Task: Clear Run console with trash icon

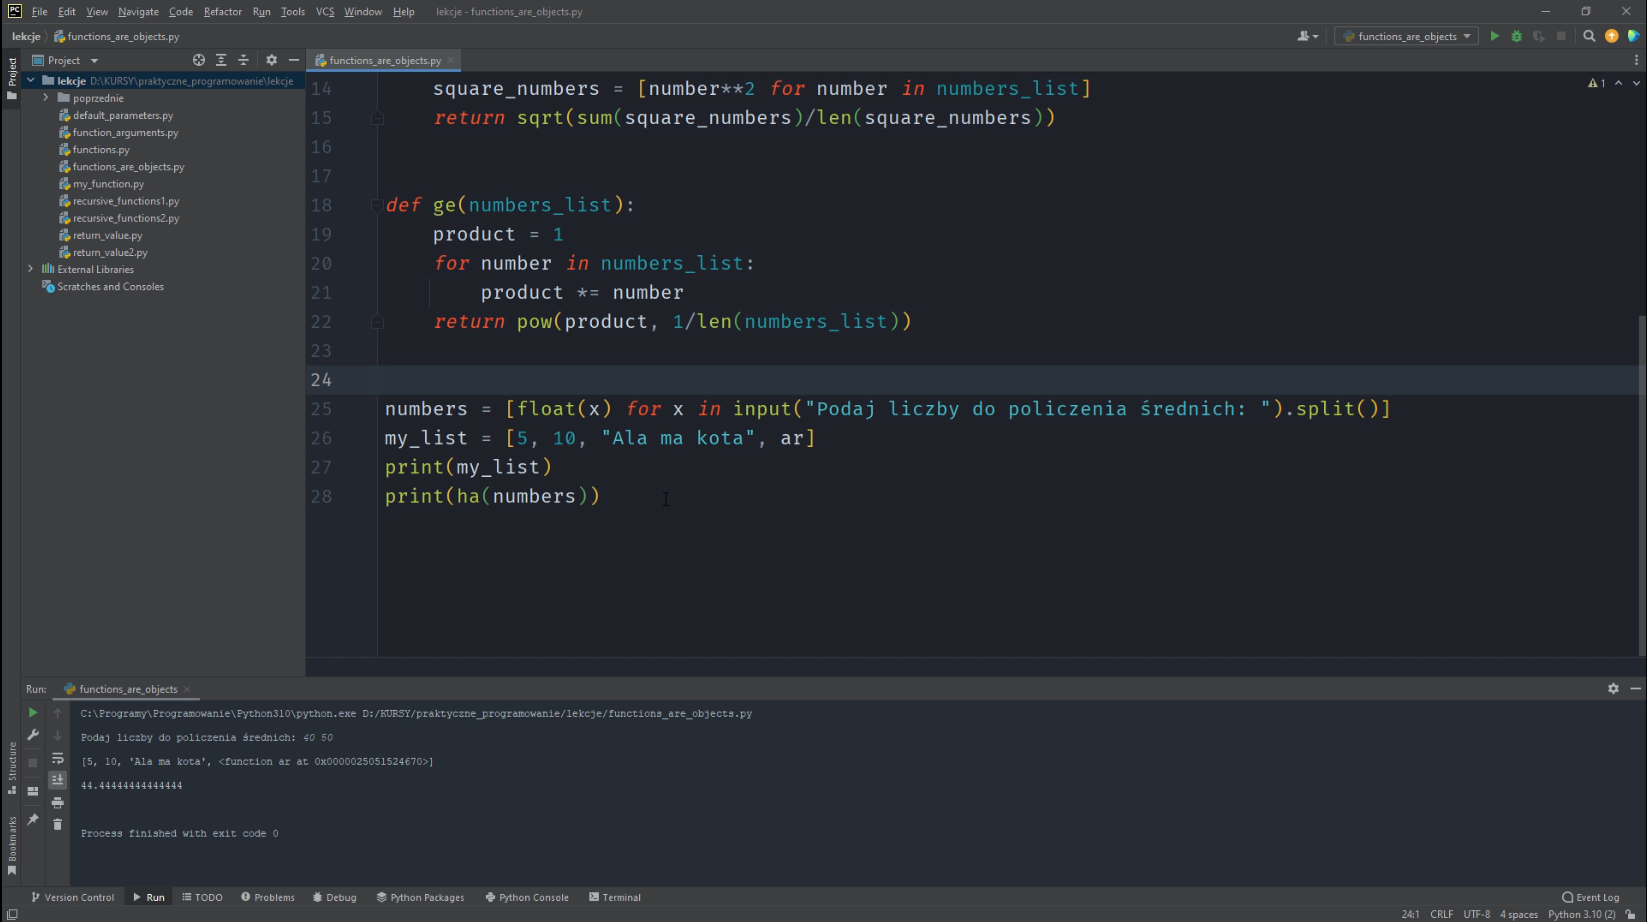Action: [x=57, y=824]
